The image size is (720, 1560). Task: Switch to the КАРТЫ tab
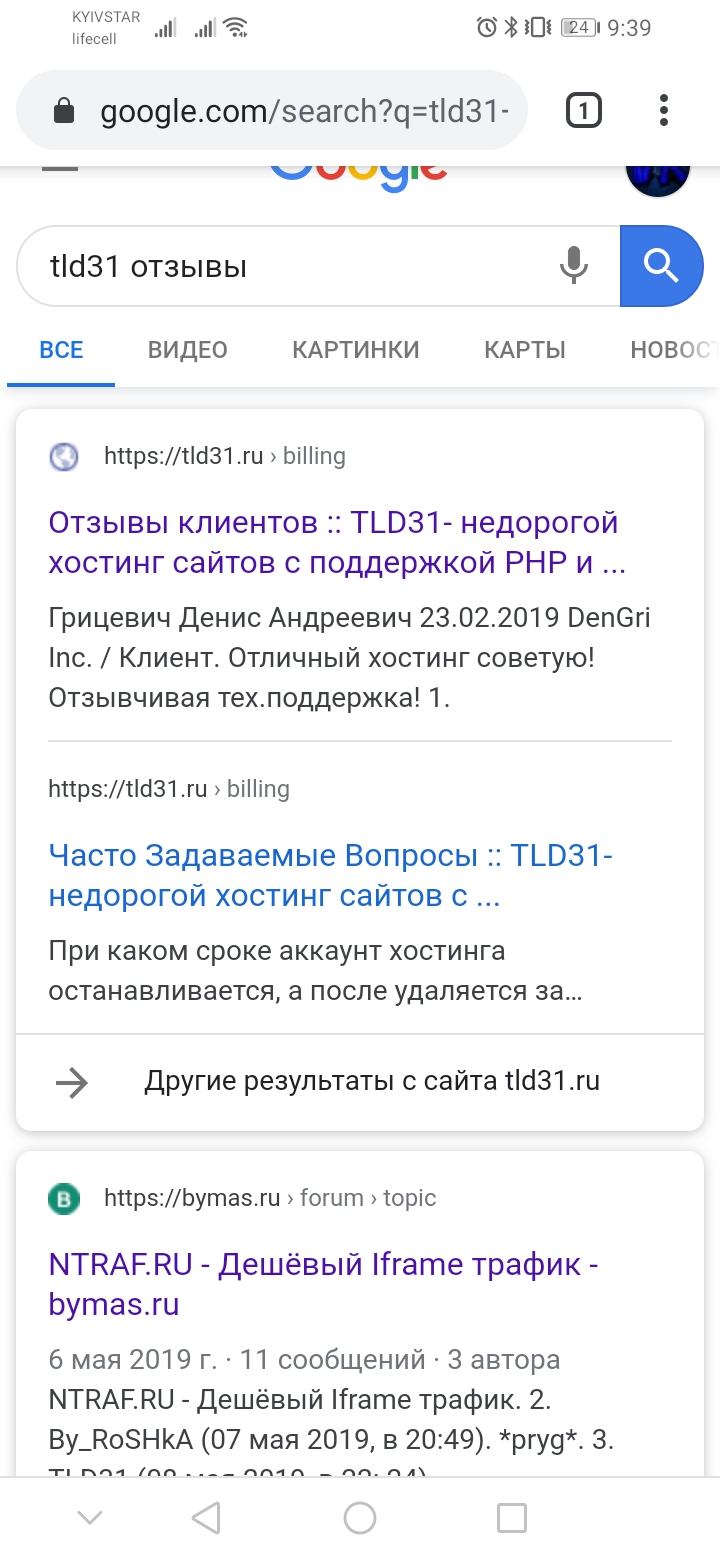525,350
